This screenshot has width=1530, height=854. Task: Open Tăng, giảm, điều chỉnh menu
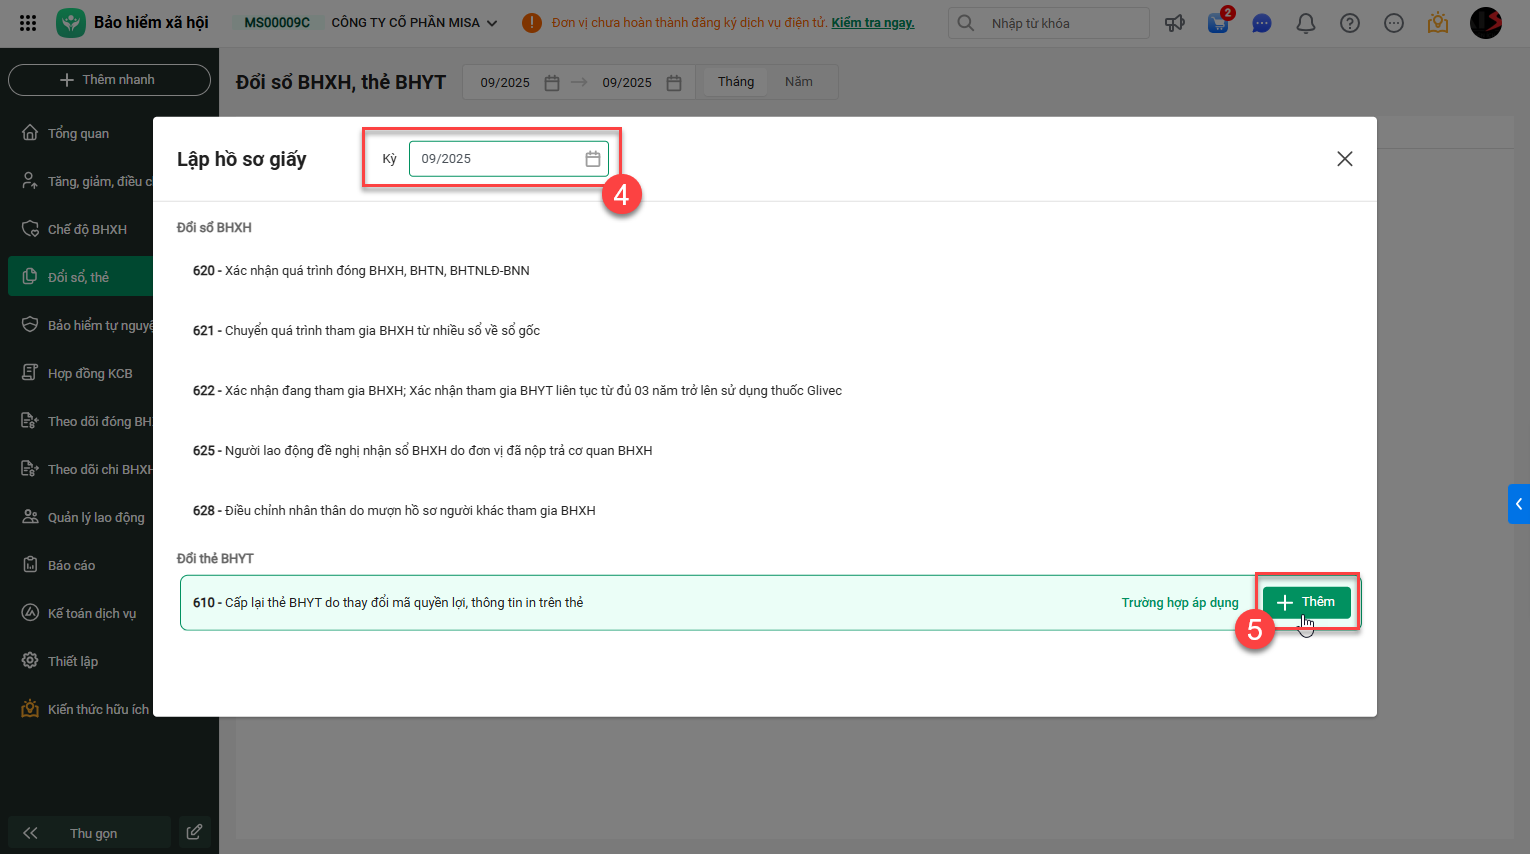86,181
